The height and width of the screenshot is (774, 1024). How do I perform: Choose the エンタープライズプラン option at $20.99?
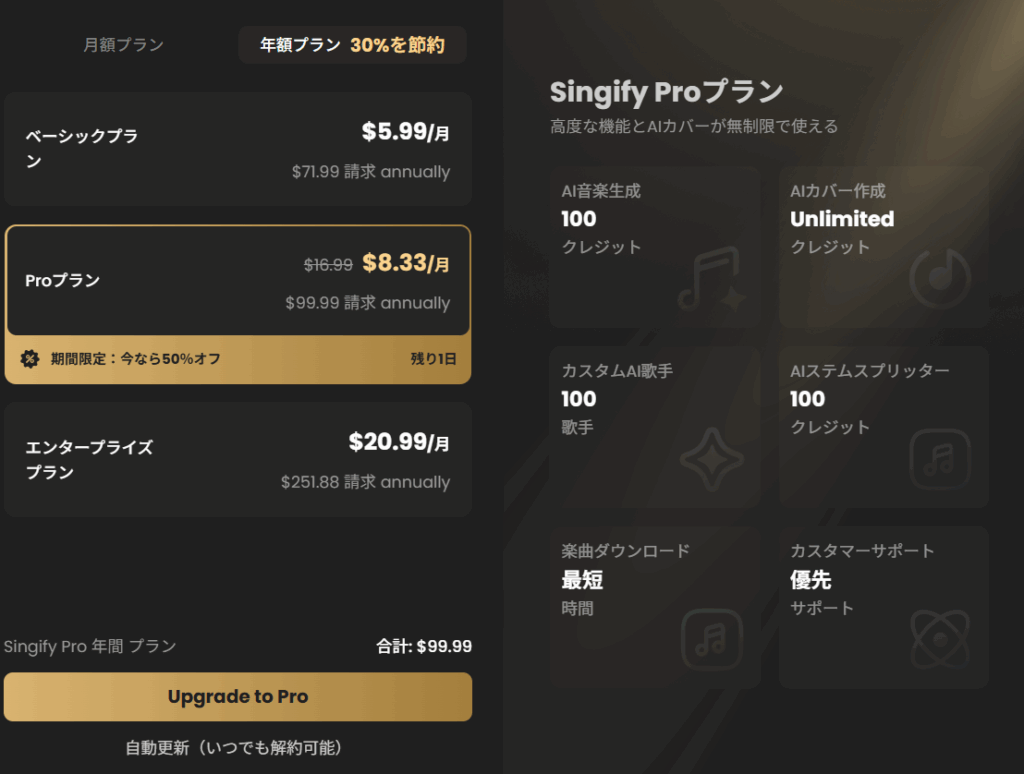(238, 459)
